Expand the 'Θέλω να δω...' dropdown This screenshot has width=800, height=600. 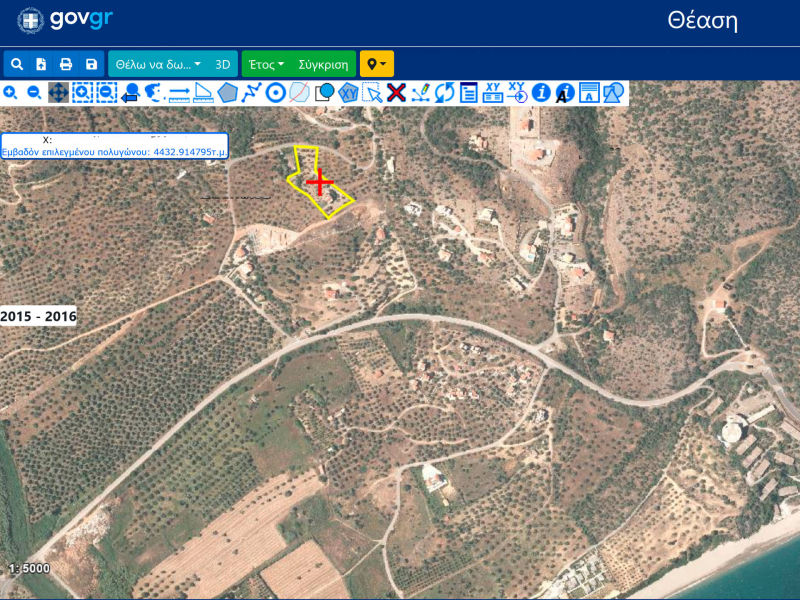pyautogui.click(x=158, y=64)
